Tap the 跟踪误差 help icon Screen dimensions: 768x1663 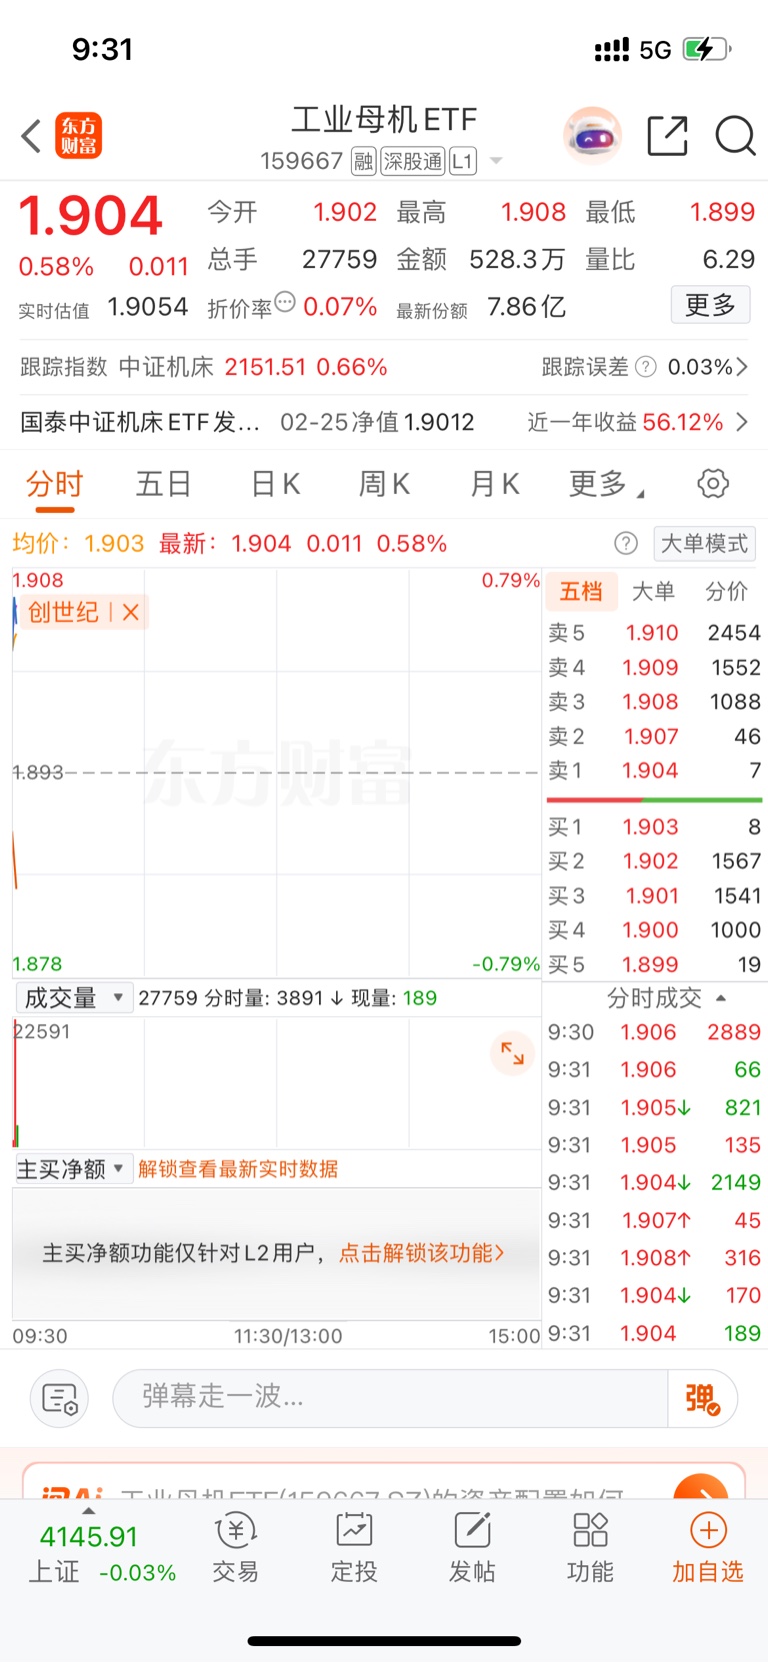click(x=646, y=367)
